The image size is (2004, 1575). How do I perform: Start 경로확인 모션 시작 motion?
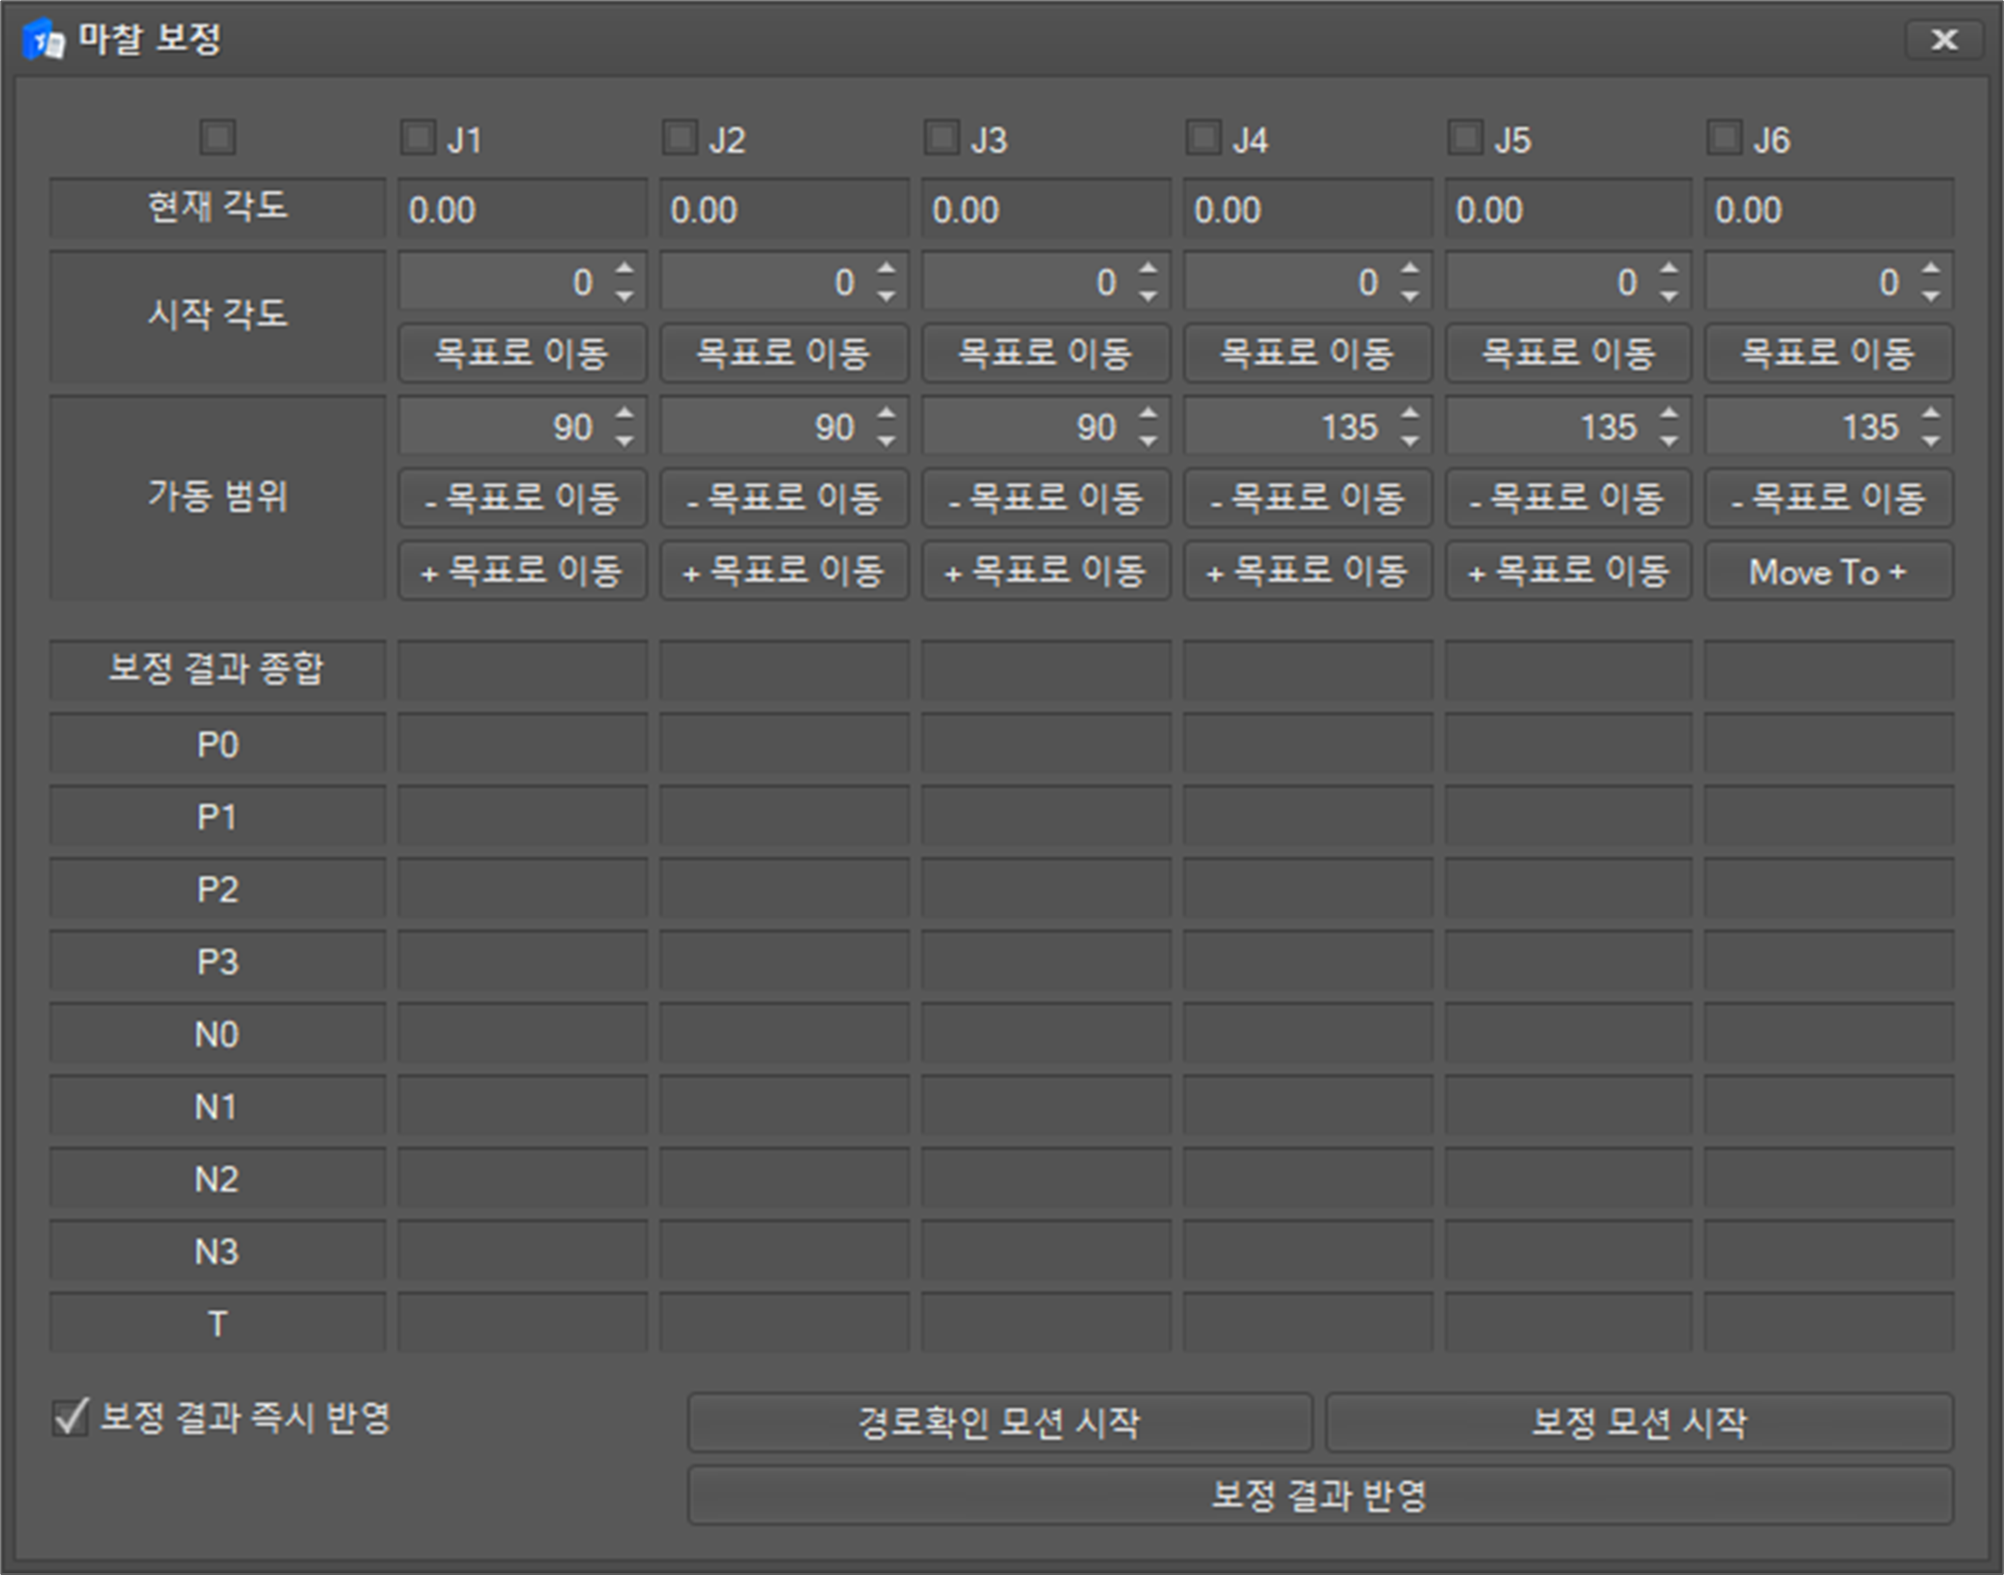999,1422
